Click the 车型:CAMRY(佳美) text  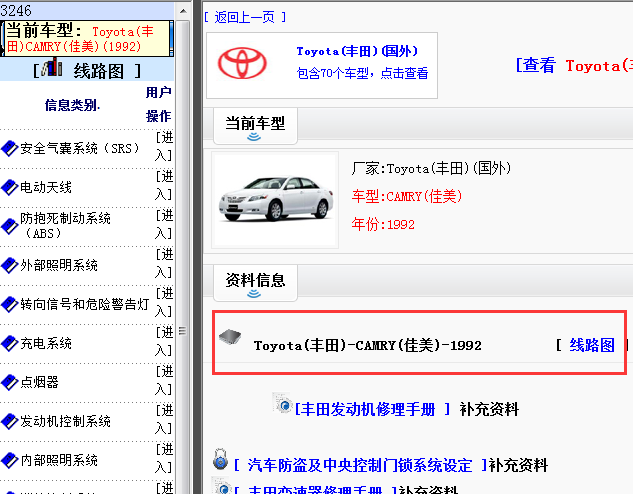pyautogui.click(x=407, y=197)
